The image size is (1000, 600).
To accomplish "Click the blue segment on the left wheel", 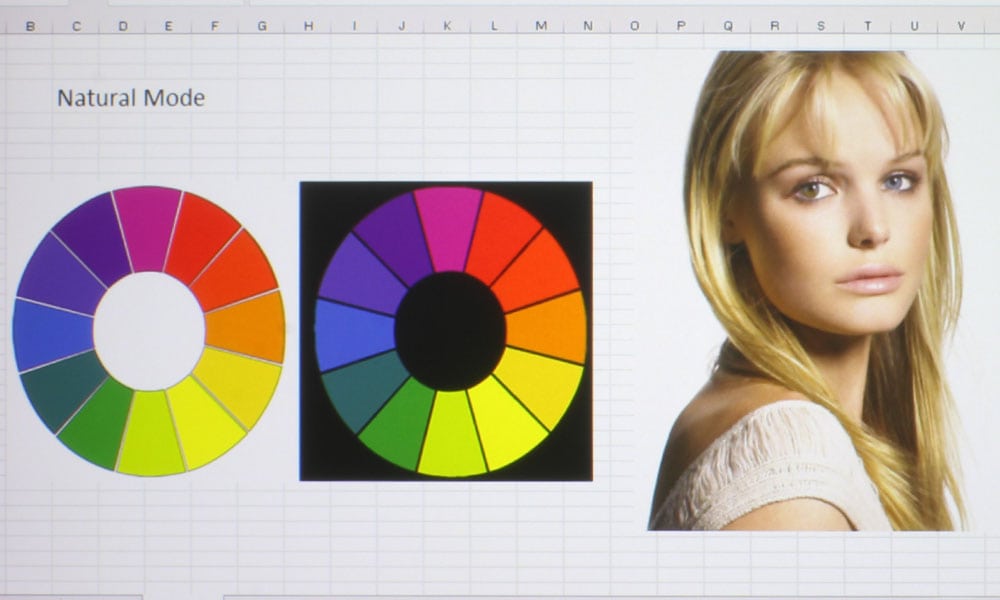I will coord(52,334).
